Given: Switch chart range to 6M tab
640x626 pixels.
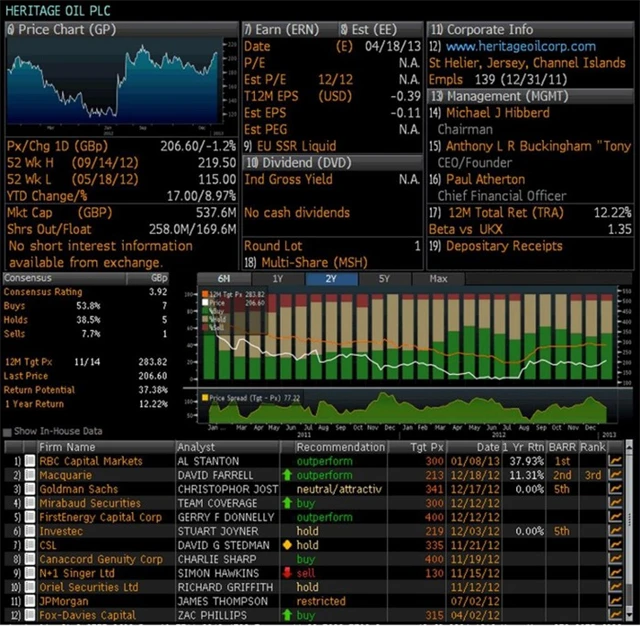Looking at the screenshot, I should point(222,279).
